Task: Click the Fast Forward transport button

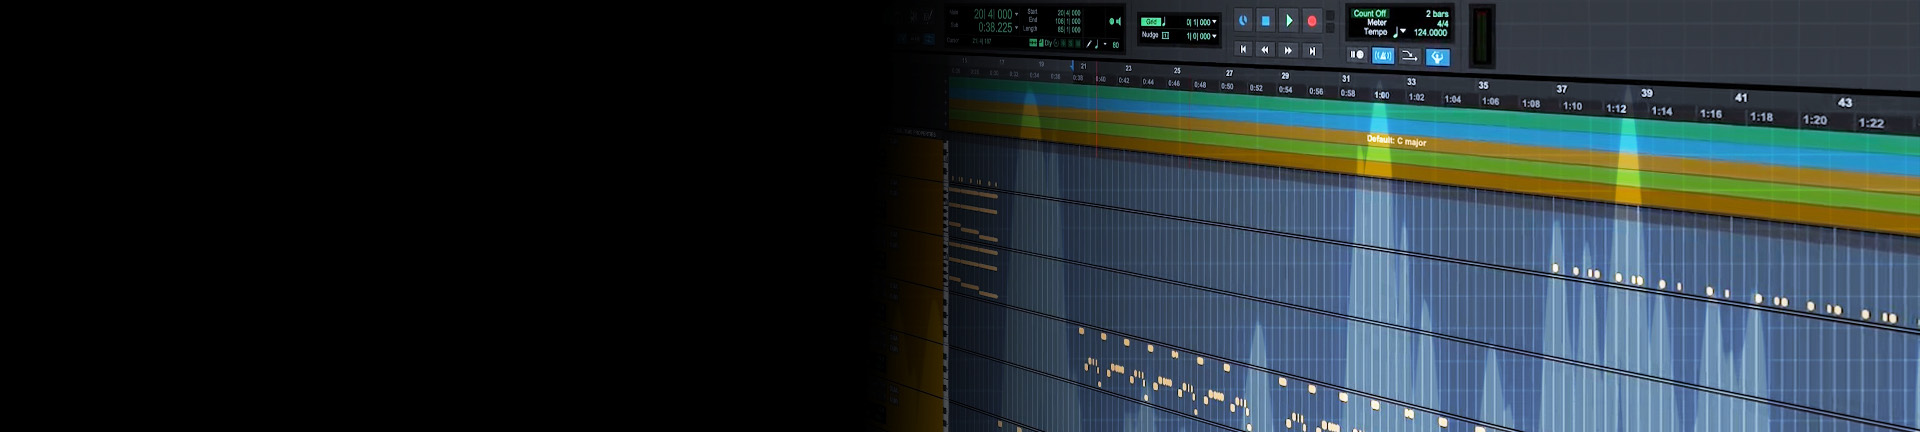Action: (1288, 51)
